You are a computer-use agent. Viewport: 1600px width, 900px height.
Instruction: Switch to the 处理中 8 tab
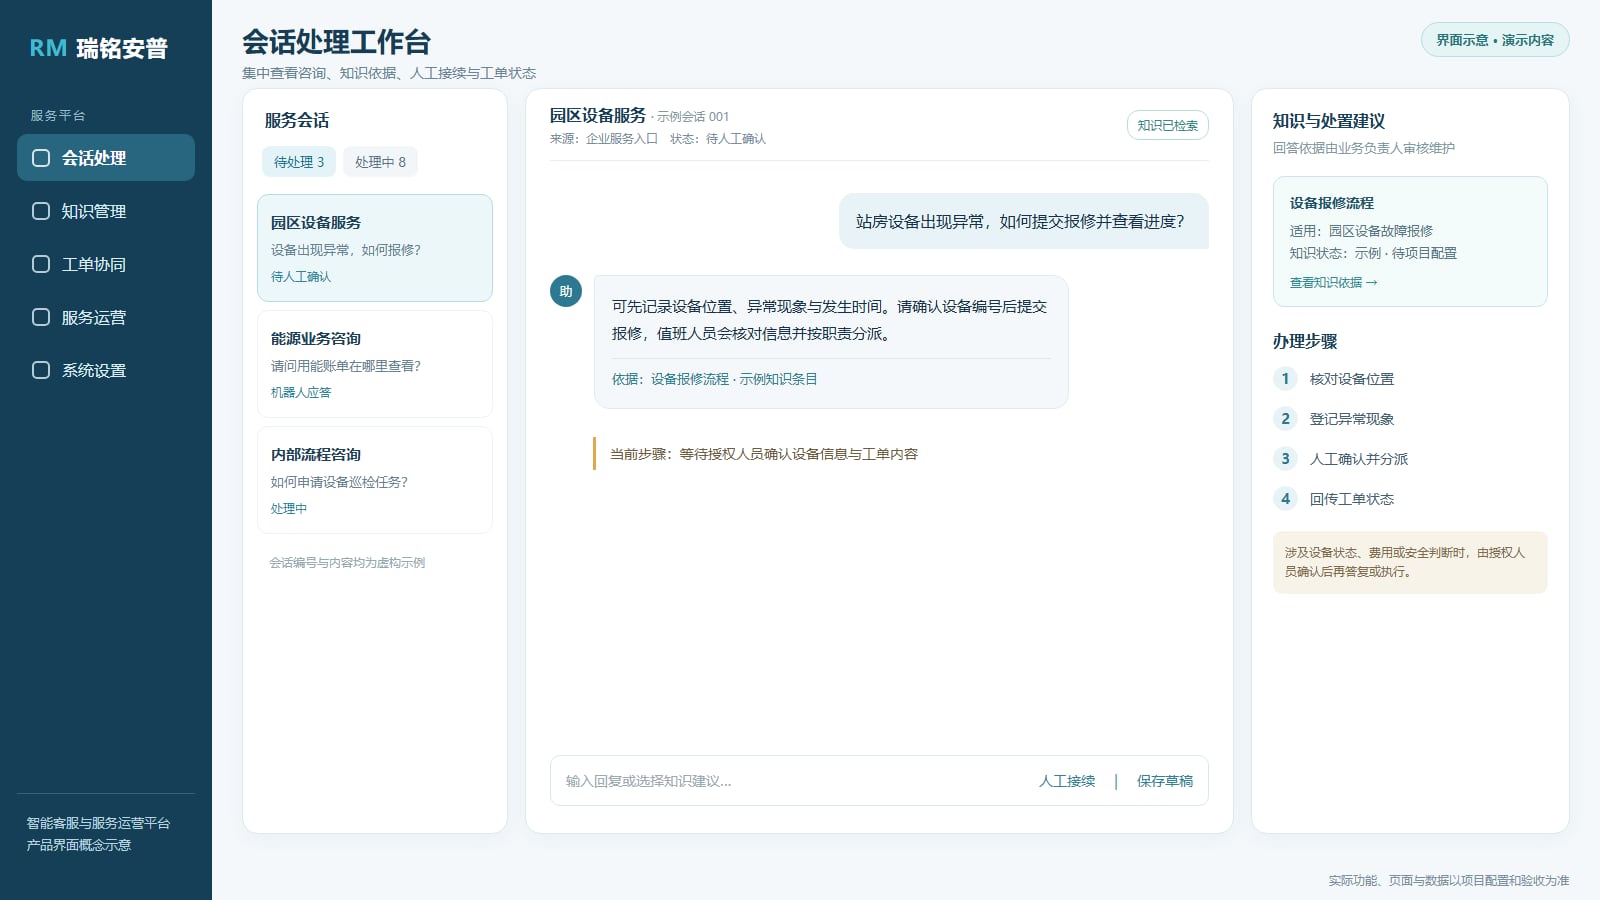pos(380,162)
